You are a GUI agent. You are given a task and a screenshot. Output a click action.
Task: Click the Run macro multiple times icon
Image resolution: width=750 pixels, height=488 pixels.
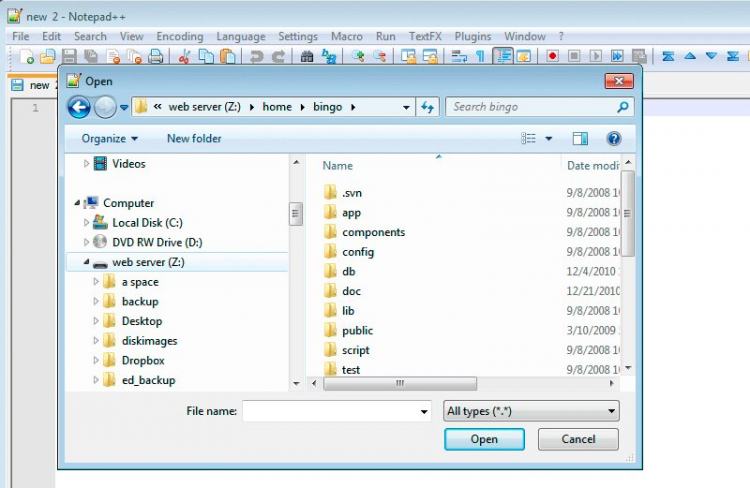[x=617, y=56]
